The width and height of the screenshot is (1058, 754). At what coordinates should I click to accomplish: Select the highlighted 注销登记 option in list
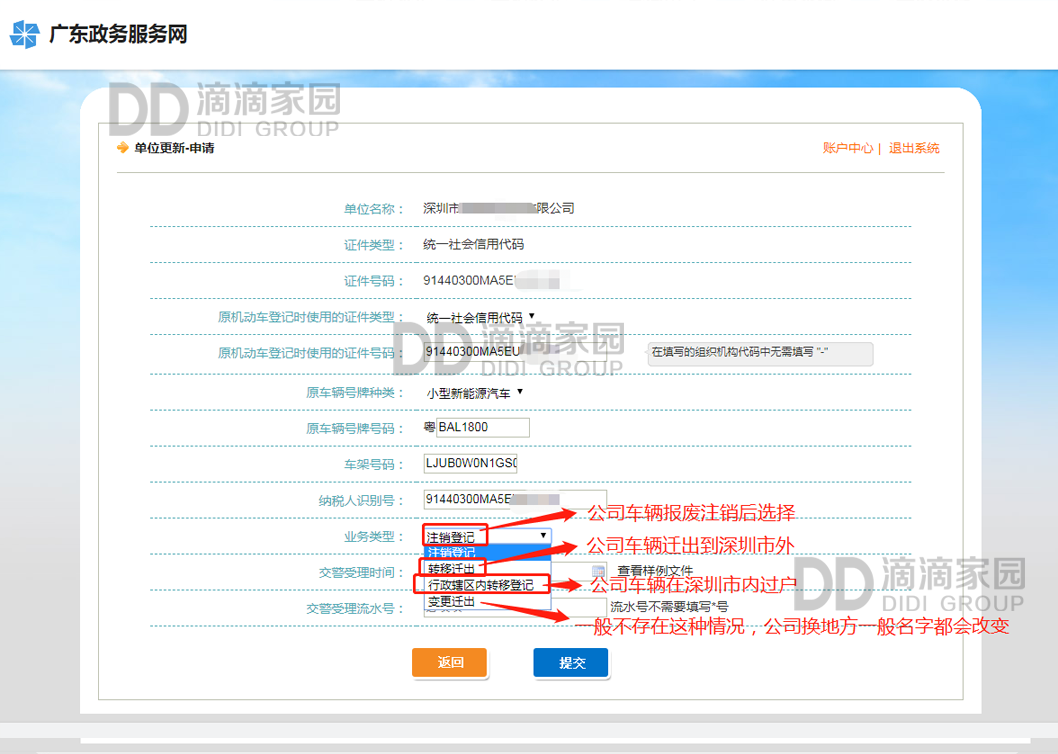[x=487, y=552]
